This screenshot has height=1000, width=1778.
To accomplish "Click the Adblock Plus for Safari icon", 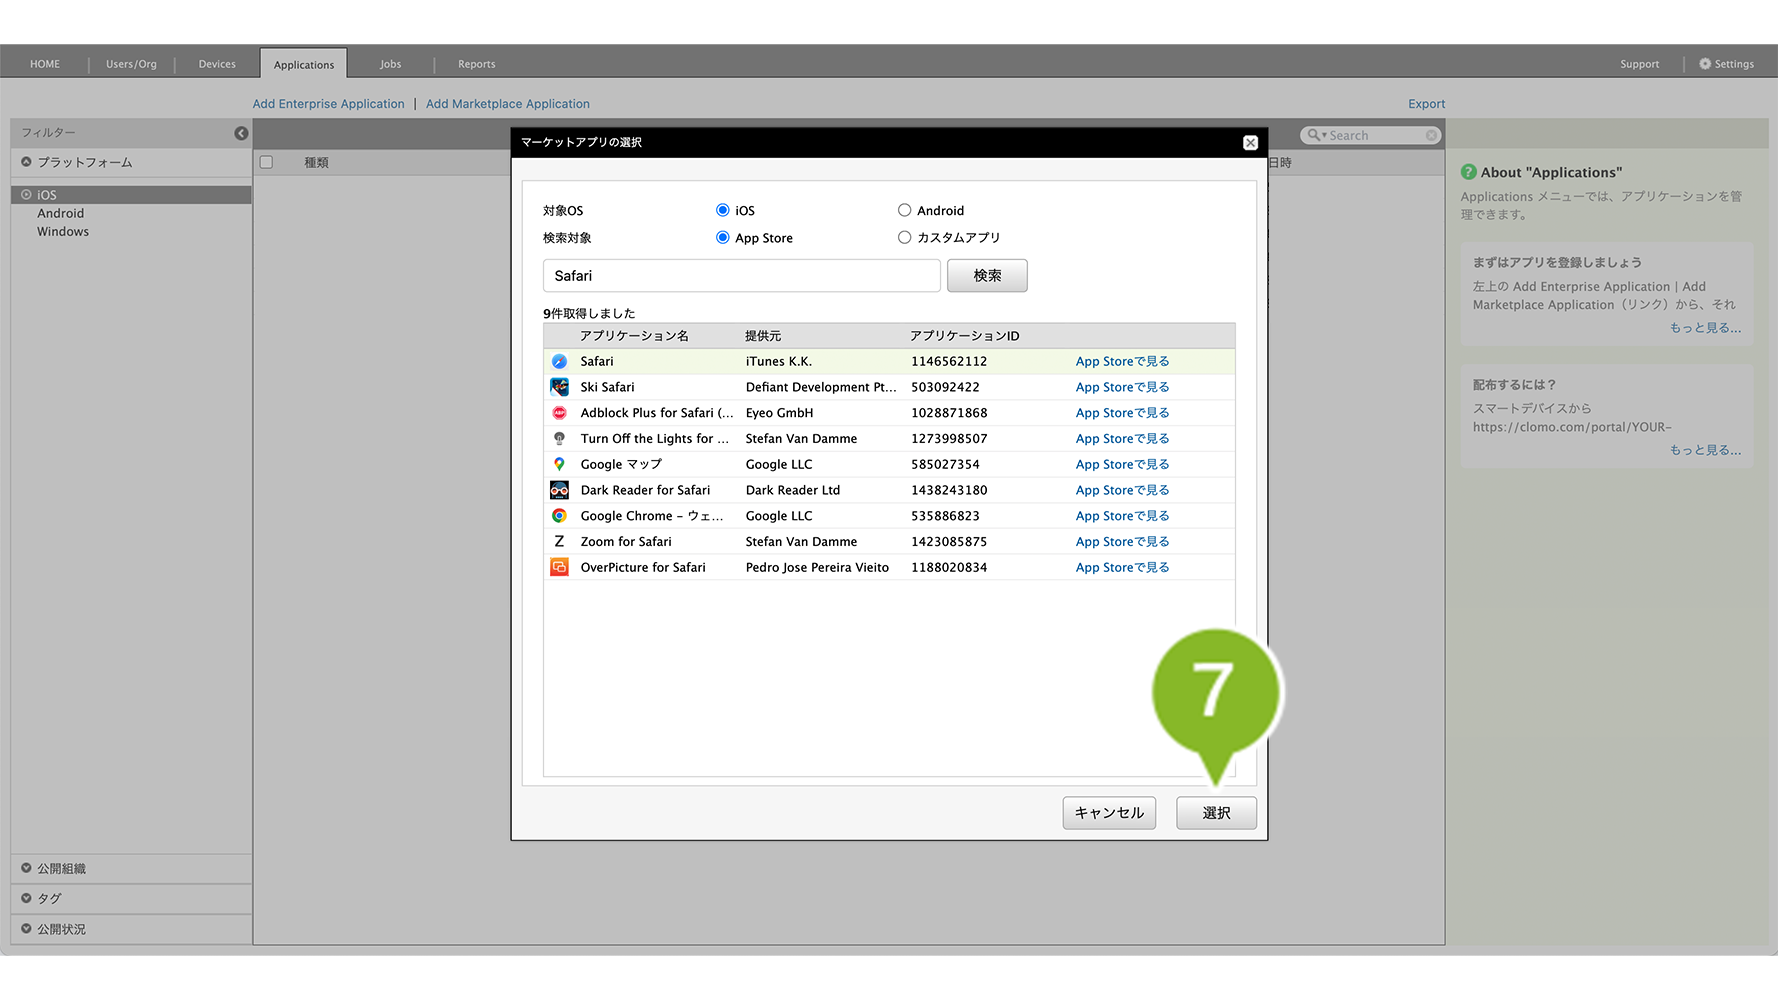I will pyautogui.click(x=559, y=413).
